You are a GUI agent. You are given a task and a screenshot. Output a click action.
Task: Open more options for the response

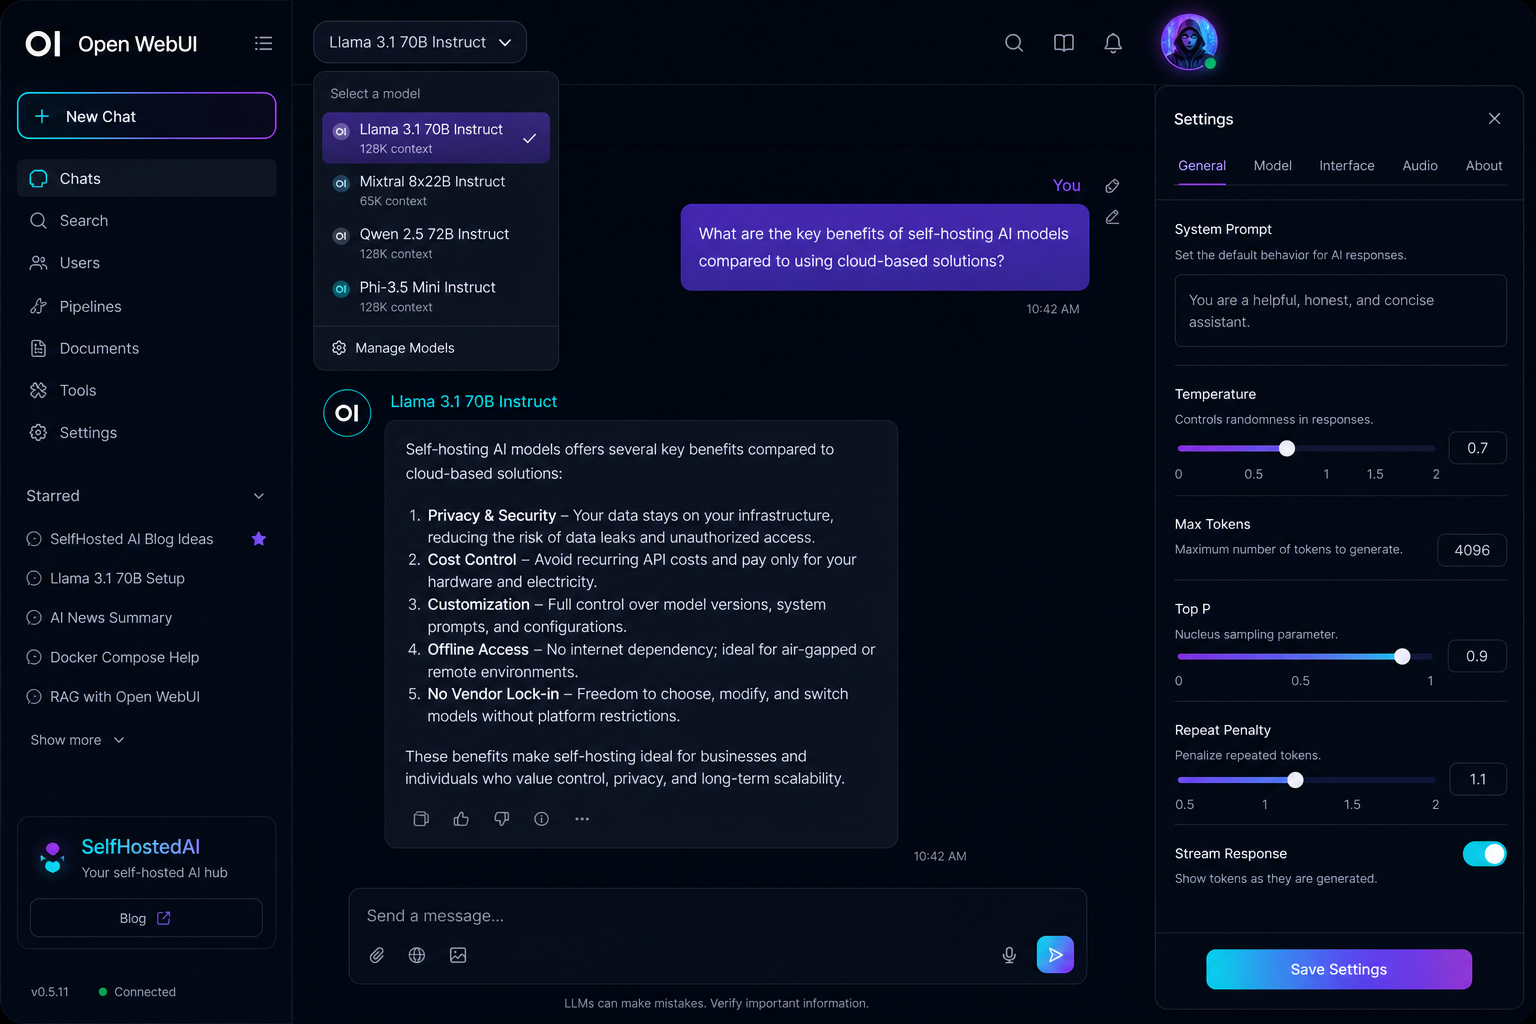[582, 819]
